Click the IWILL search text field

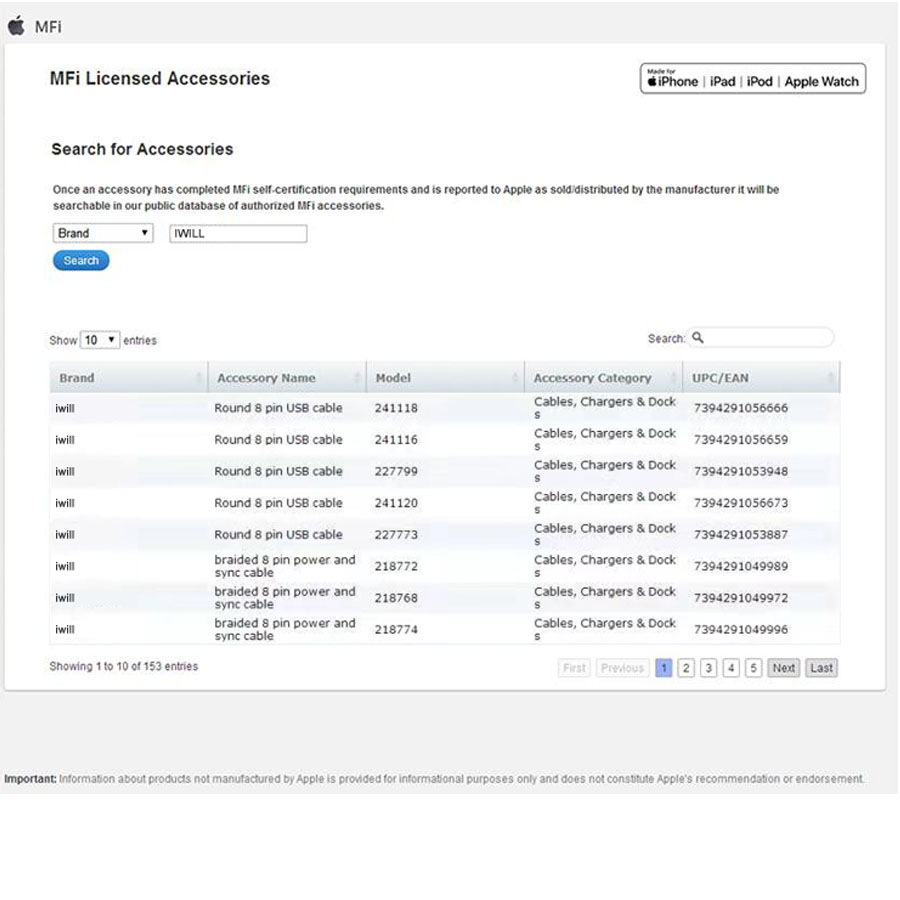click(238, 234)
